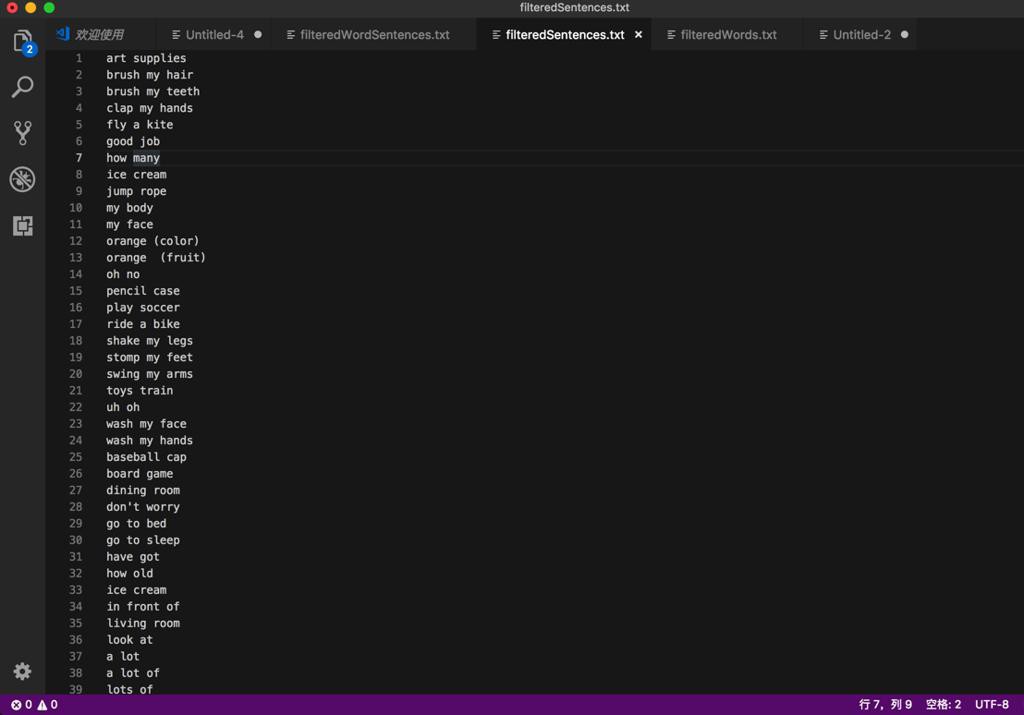This screenshot has width=1024, height=715.
Task: Click line number 39 in gutter
Action: (x=76, y=689)
